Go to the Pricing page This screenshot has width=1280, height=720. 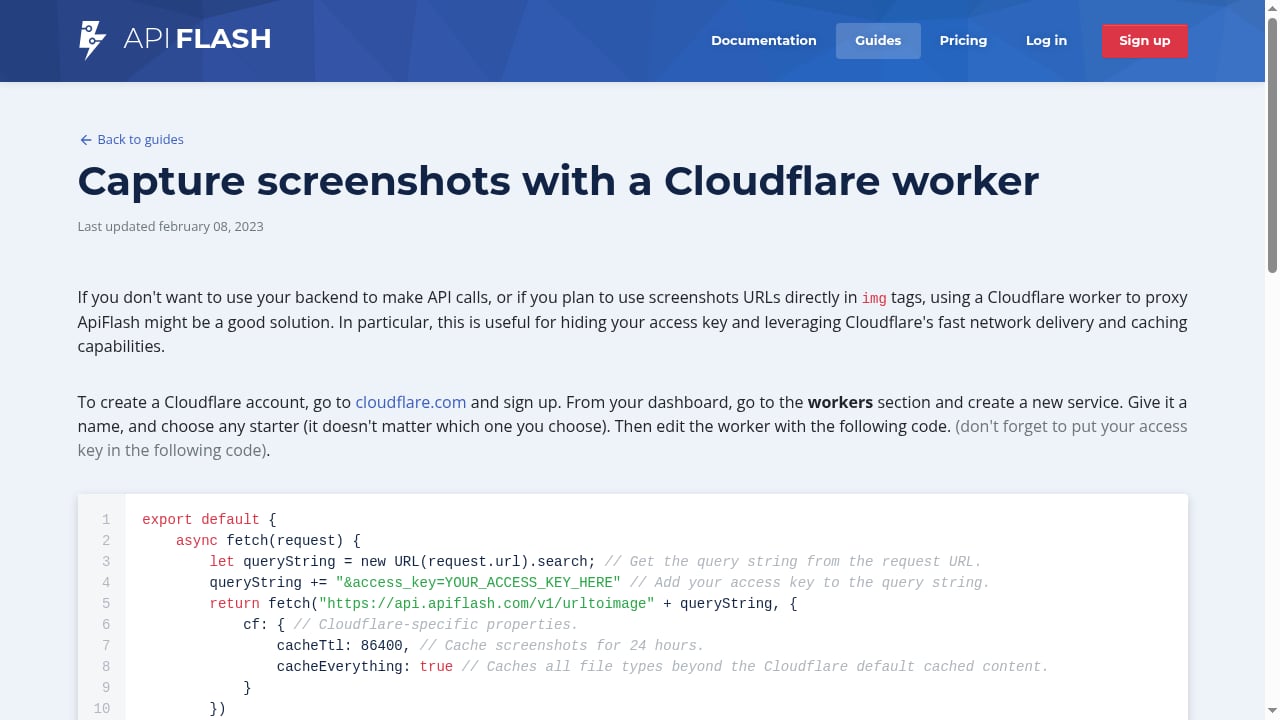(x=963, y=41)
